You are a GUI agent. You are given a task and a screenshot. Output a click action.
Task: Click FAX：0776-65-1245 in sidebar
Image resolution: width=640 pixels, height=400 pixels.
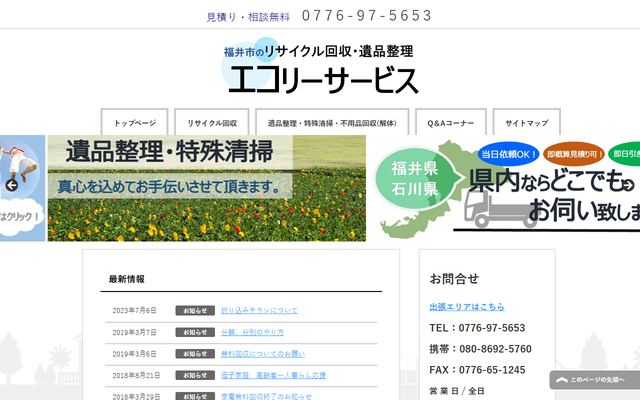tap(477, 370)
